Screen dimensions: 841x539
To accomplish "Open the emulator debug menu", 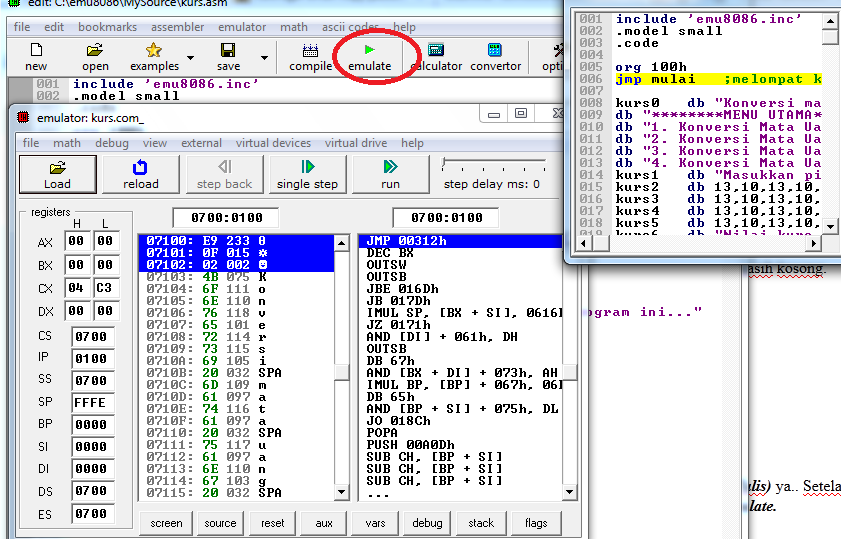I will (x=112, y=143).
